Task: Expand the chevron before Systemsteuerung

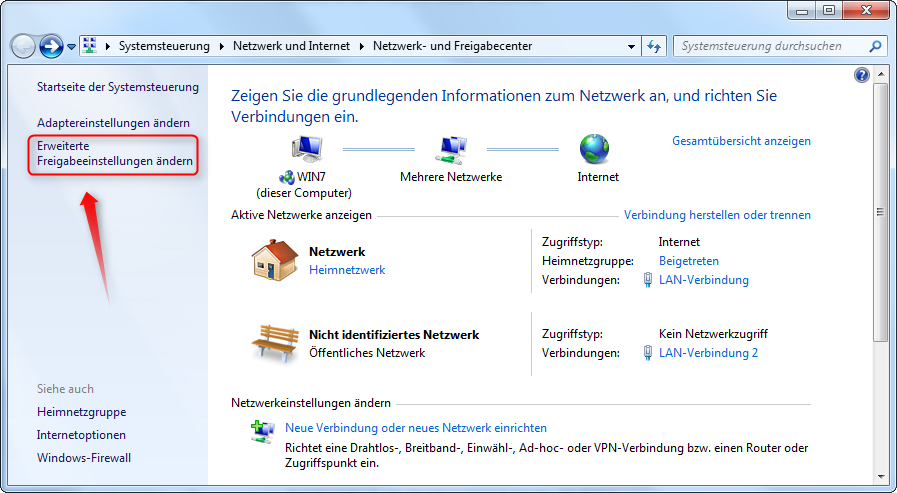Action: (107, 46)
